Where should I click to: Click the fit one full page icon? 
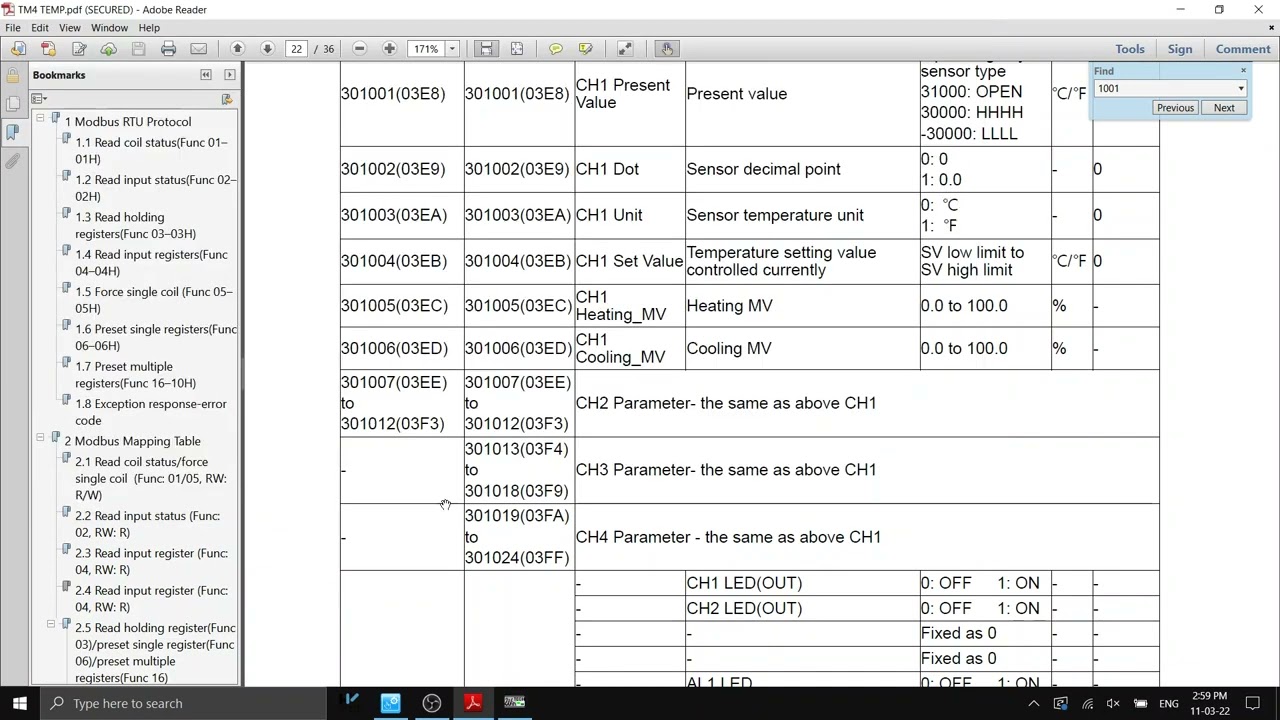[516, 48]
